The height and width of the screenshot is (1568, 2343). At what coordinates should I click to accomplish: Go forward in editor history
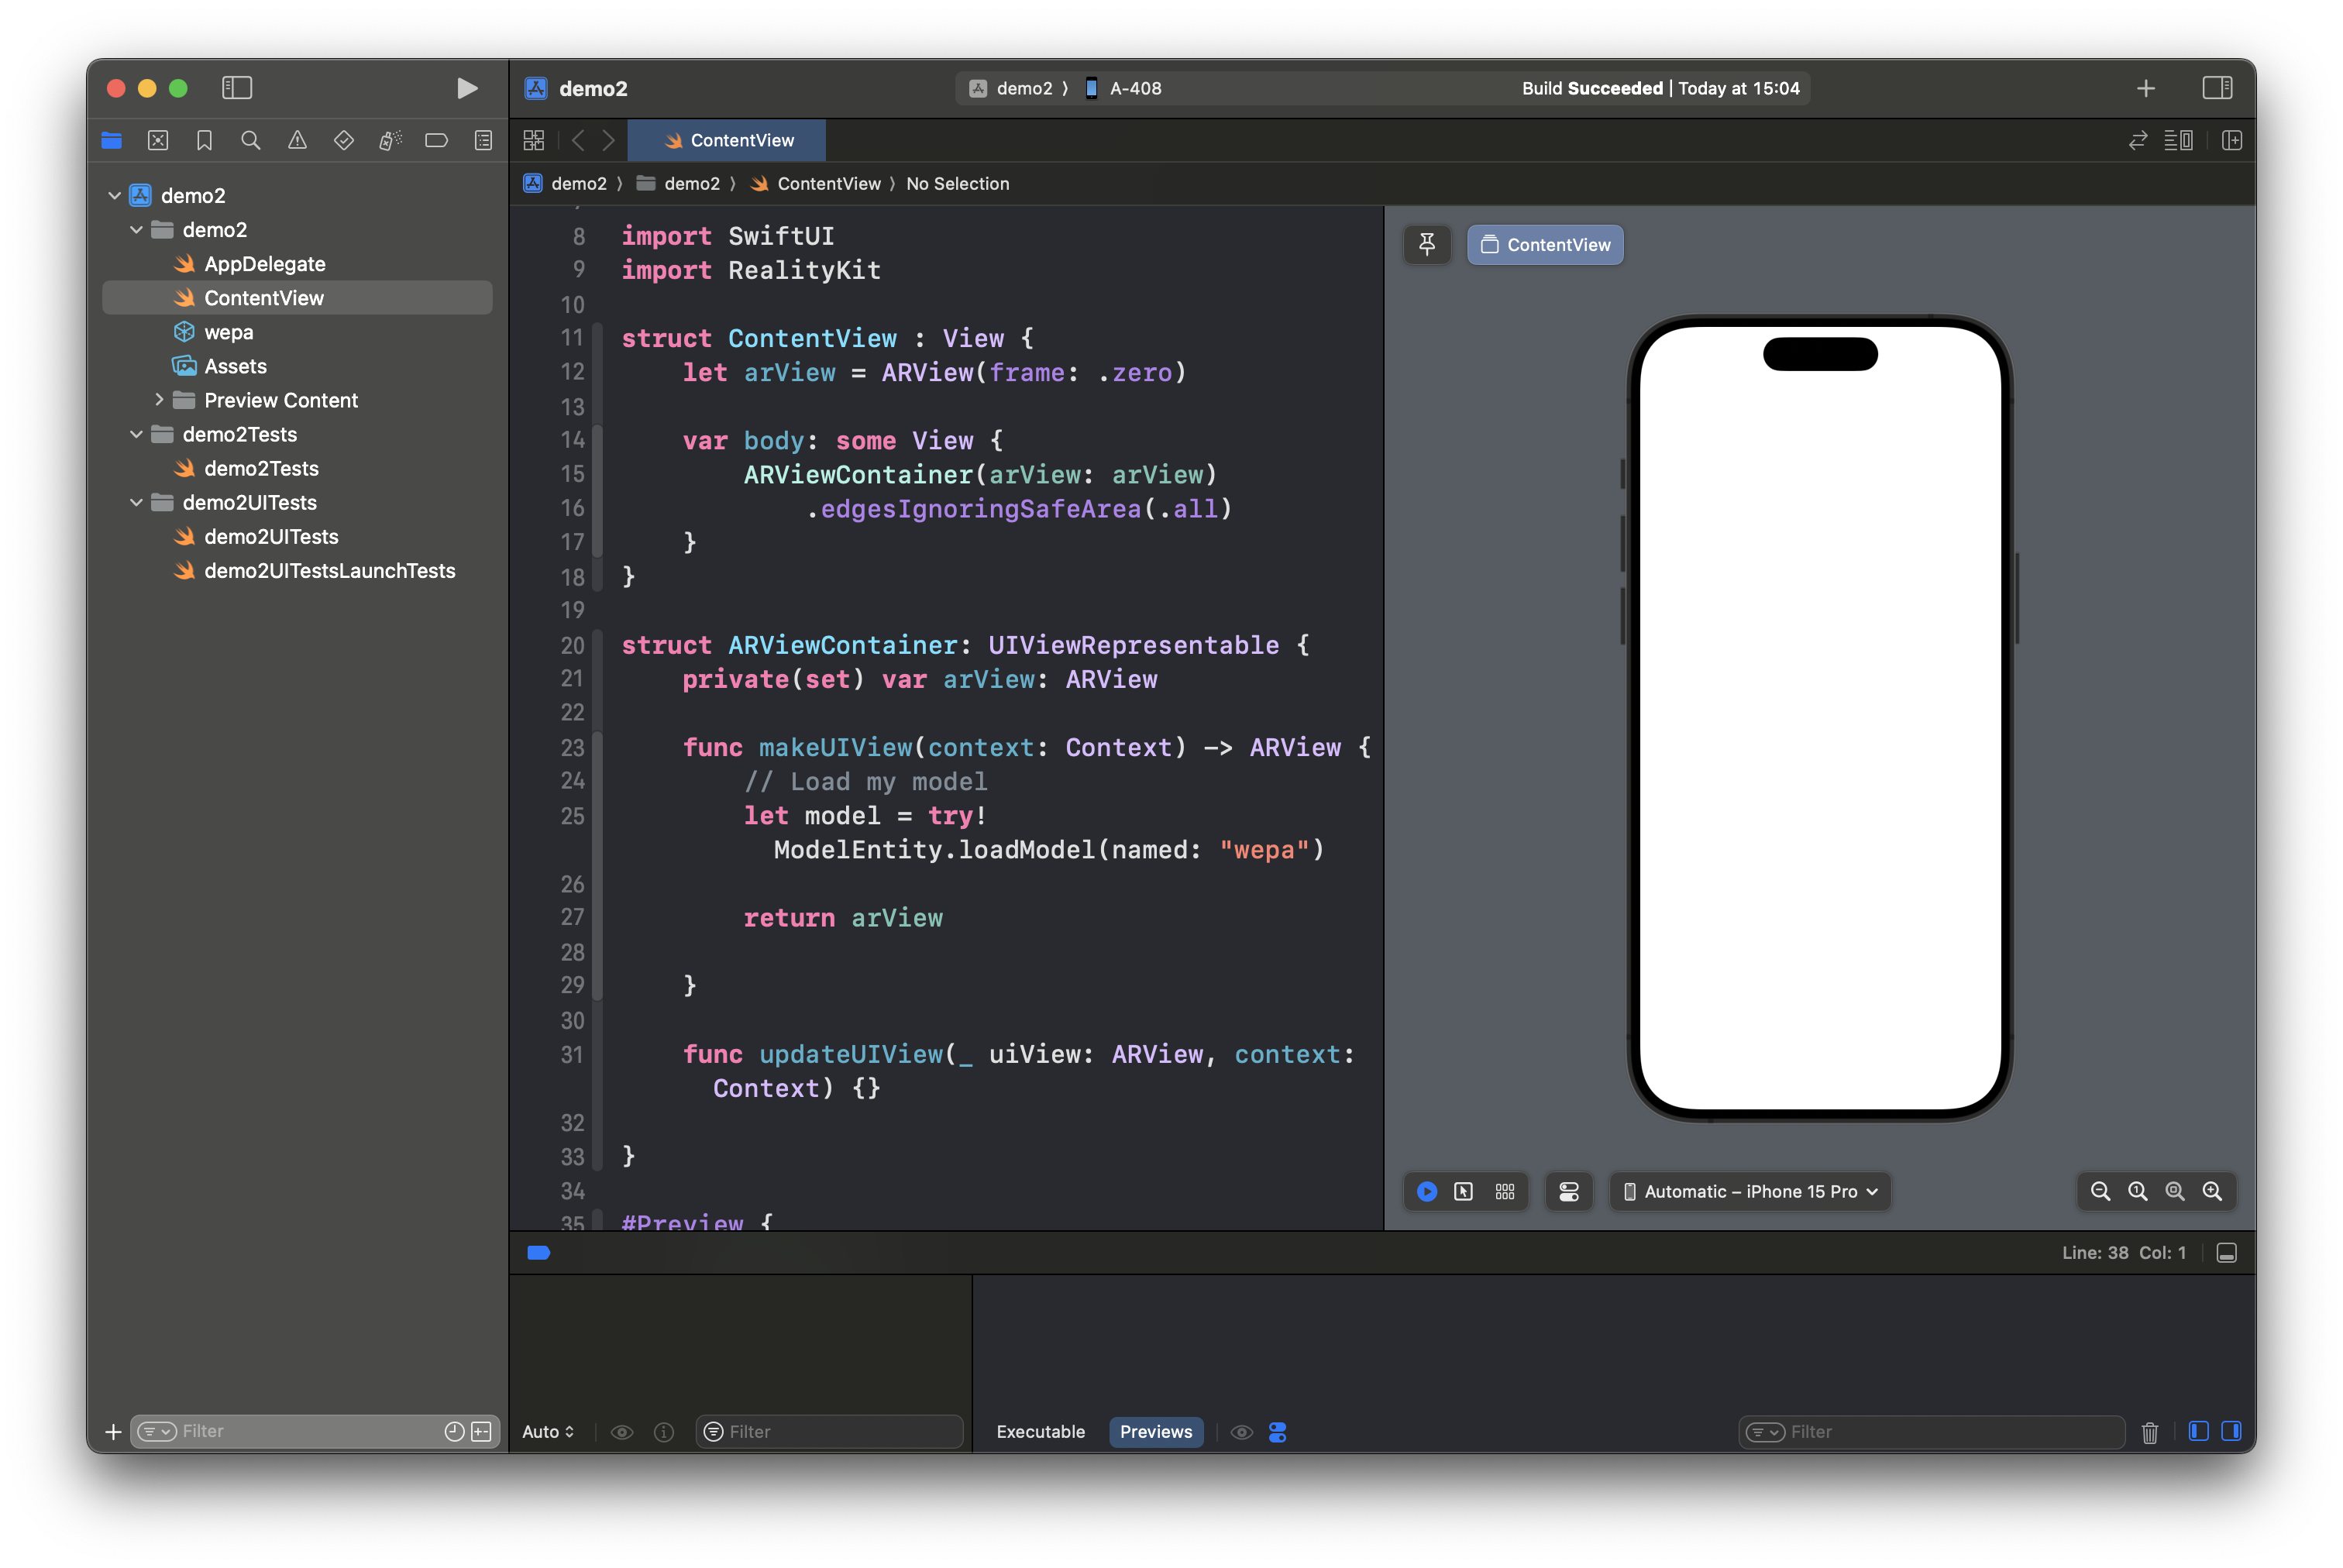click(608, 140)
